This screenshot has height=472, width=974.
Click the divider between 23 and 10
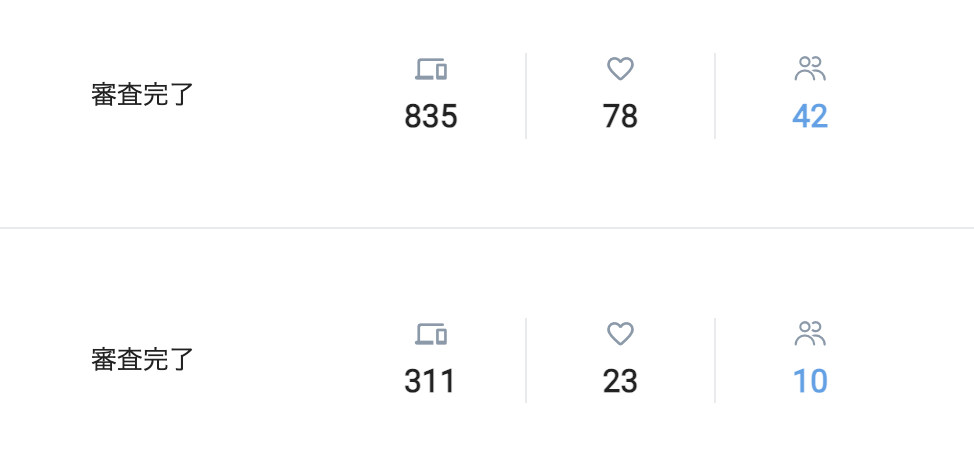coord(715,360)
